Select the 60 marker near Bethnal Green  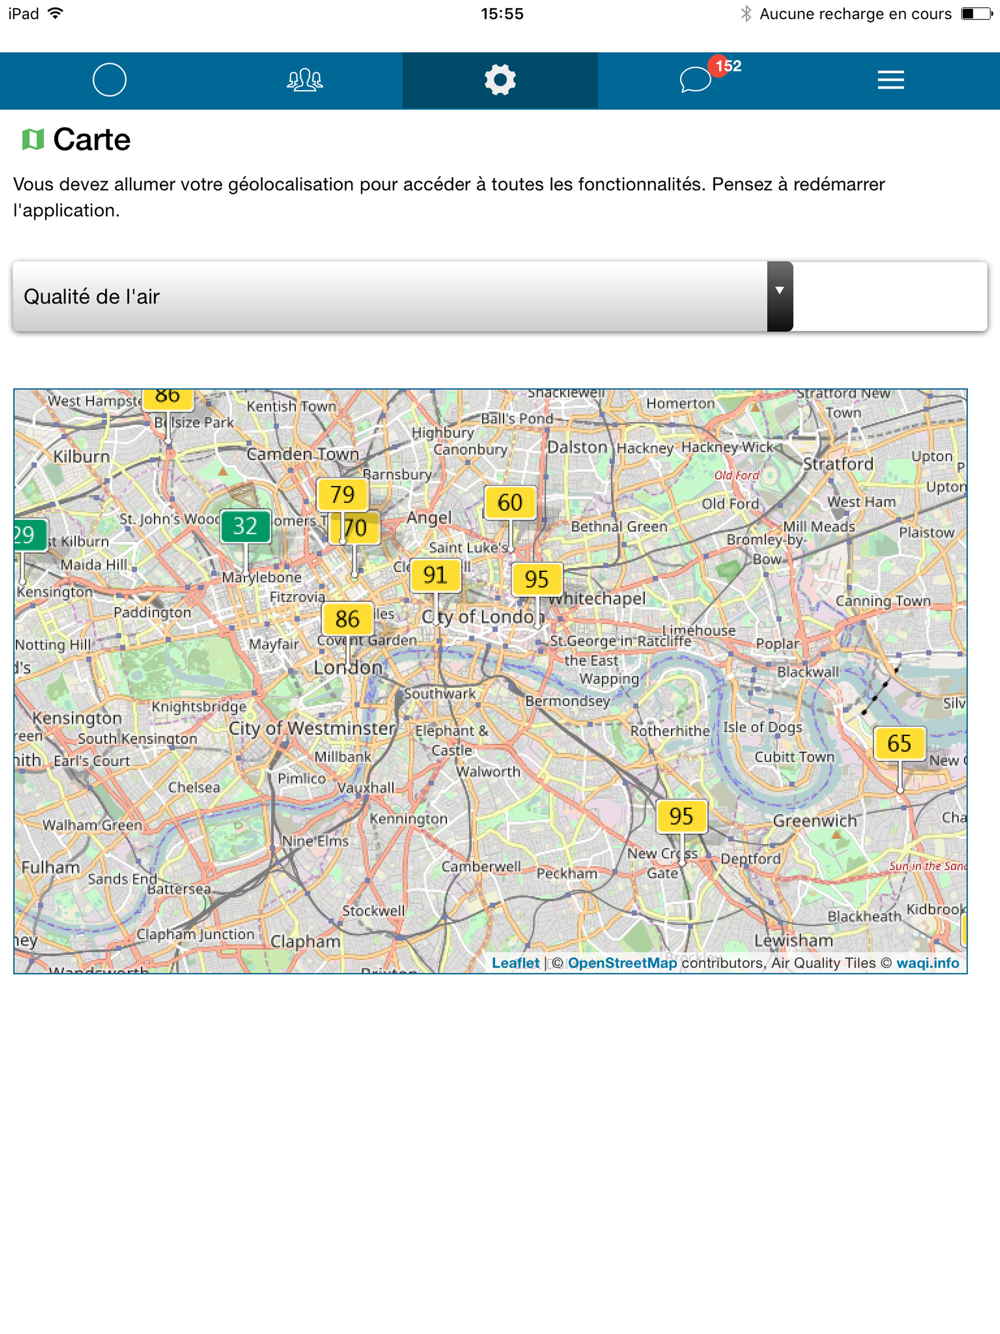coord(510,502)
